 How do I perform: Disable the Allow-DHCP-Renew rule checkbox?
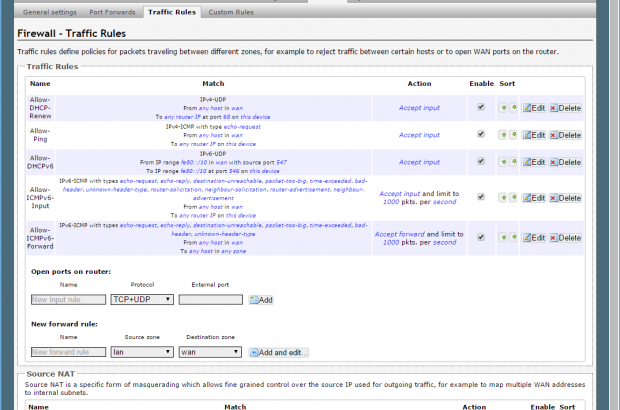(481, 106)
